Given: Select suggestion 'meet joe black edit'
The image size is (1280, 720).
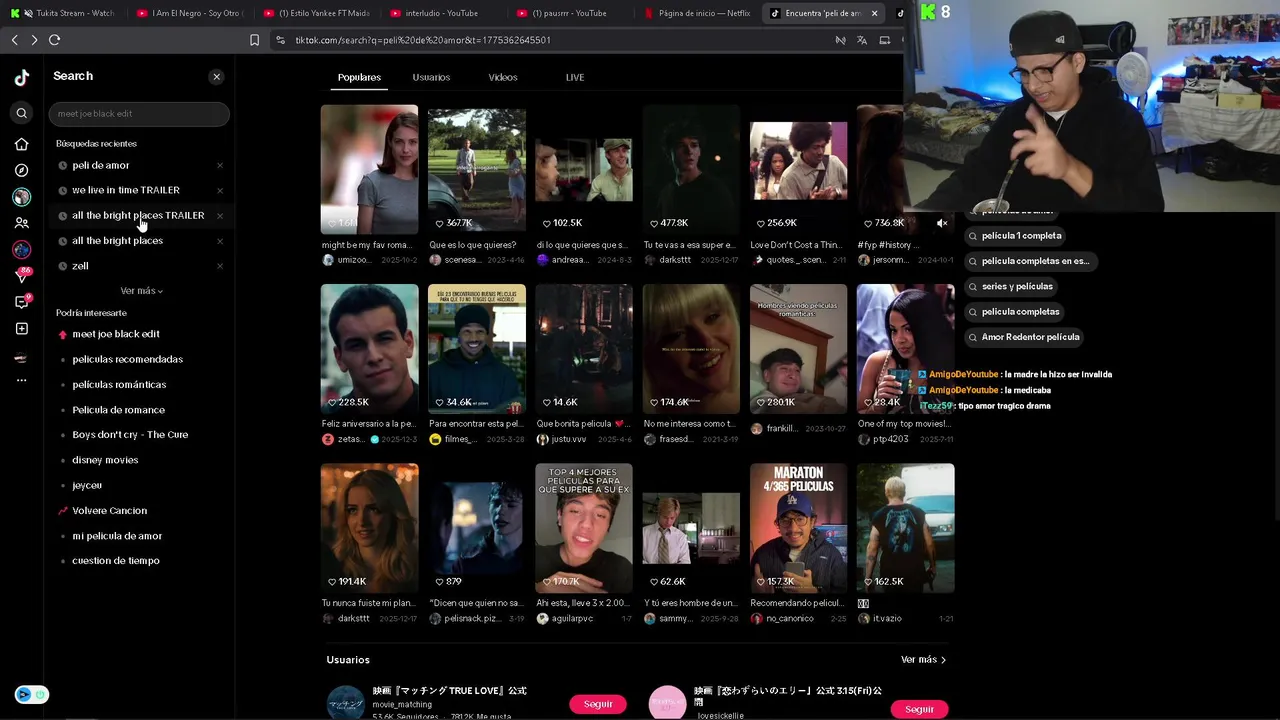Looking at the screenshot, I should [116, 334].
